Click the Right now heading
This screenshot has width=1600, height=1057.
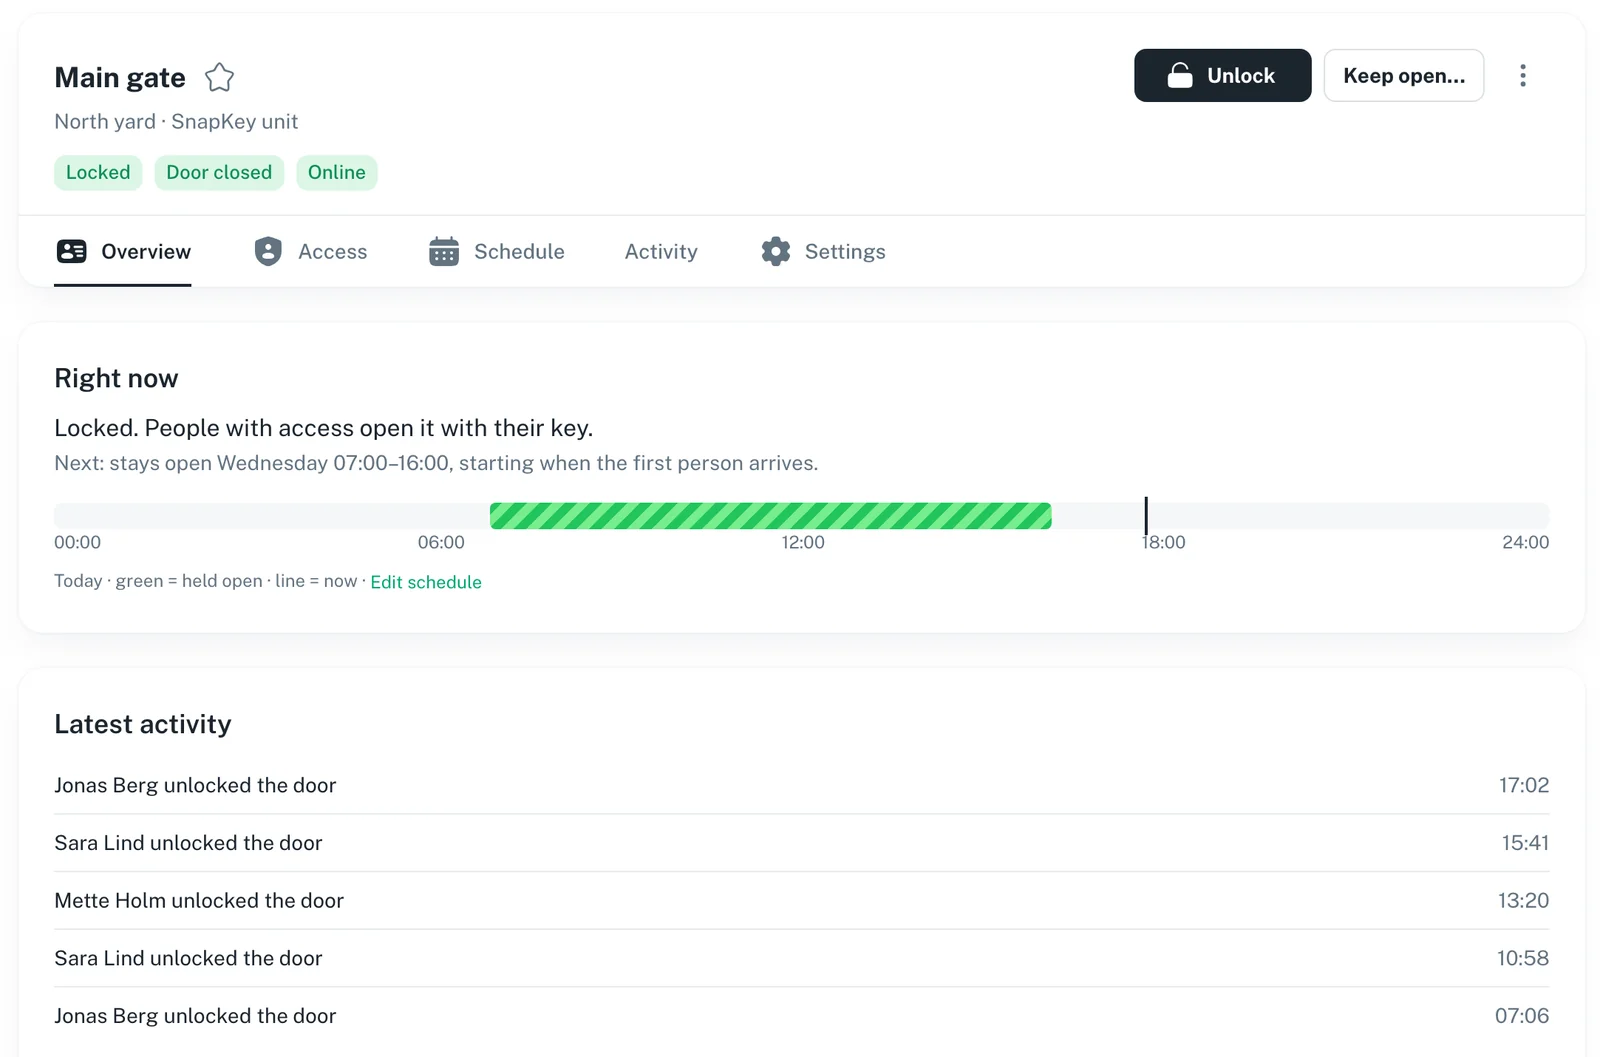116,378
